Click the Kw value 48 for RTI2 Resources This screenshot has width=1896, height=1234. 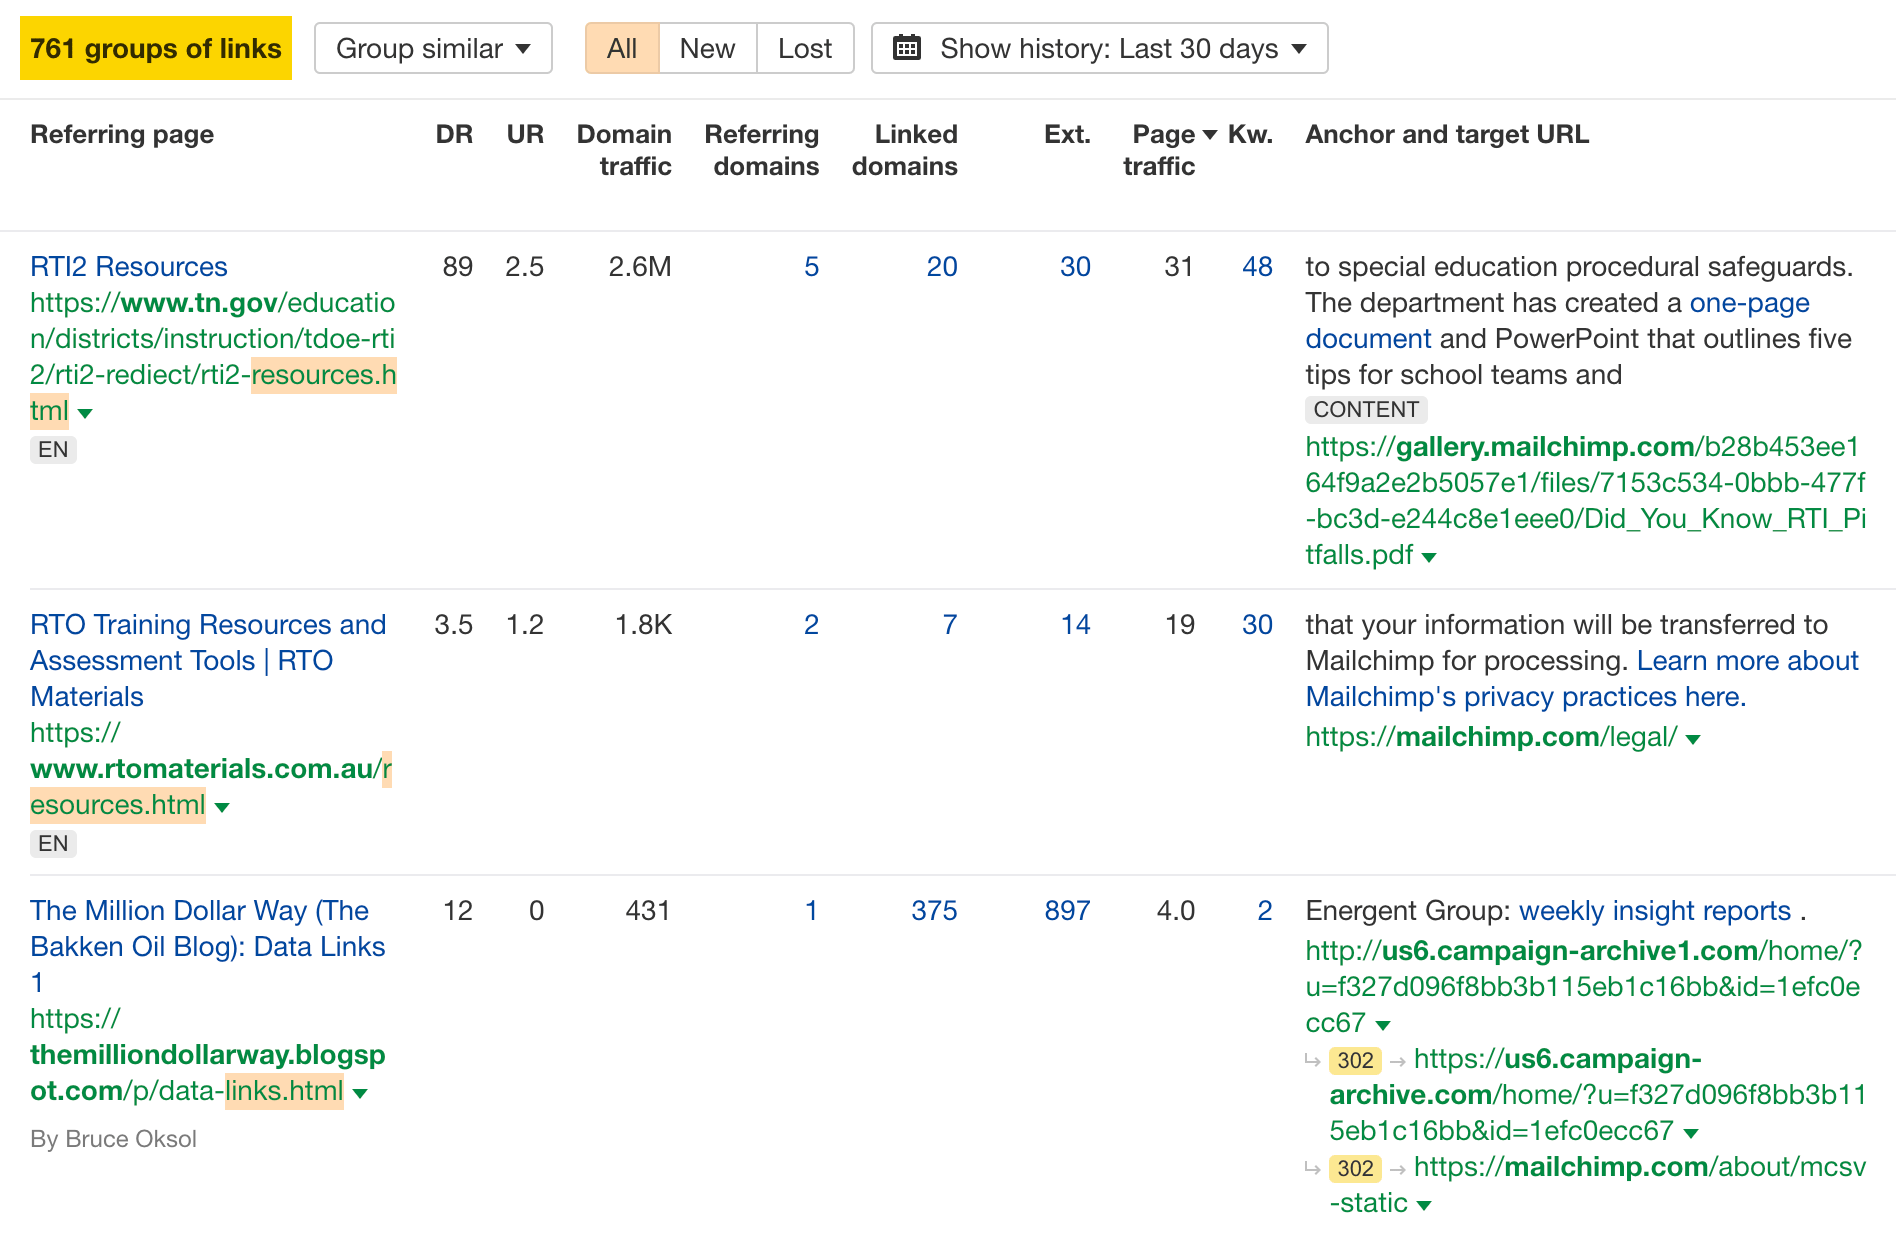pyautogui.click(x=1257, y=266)
